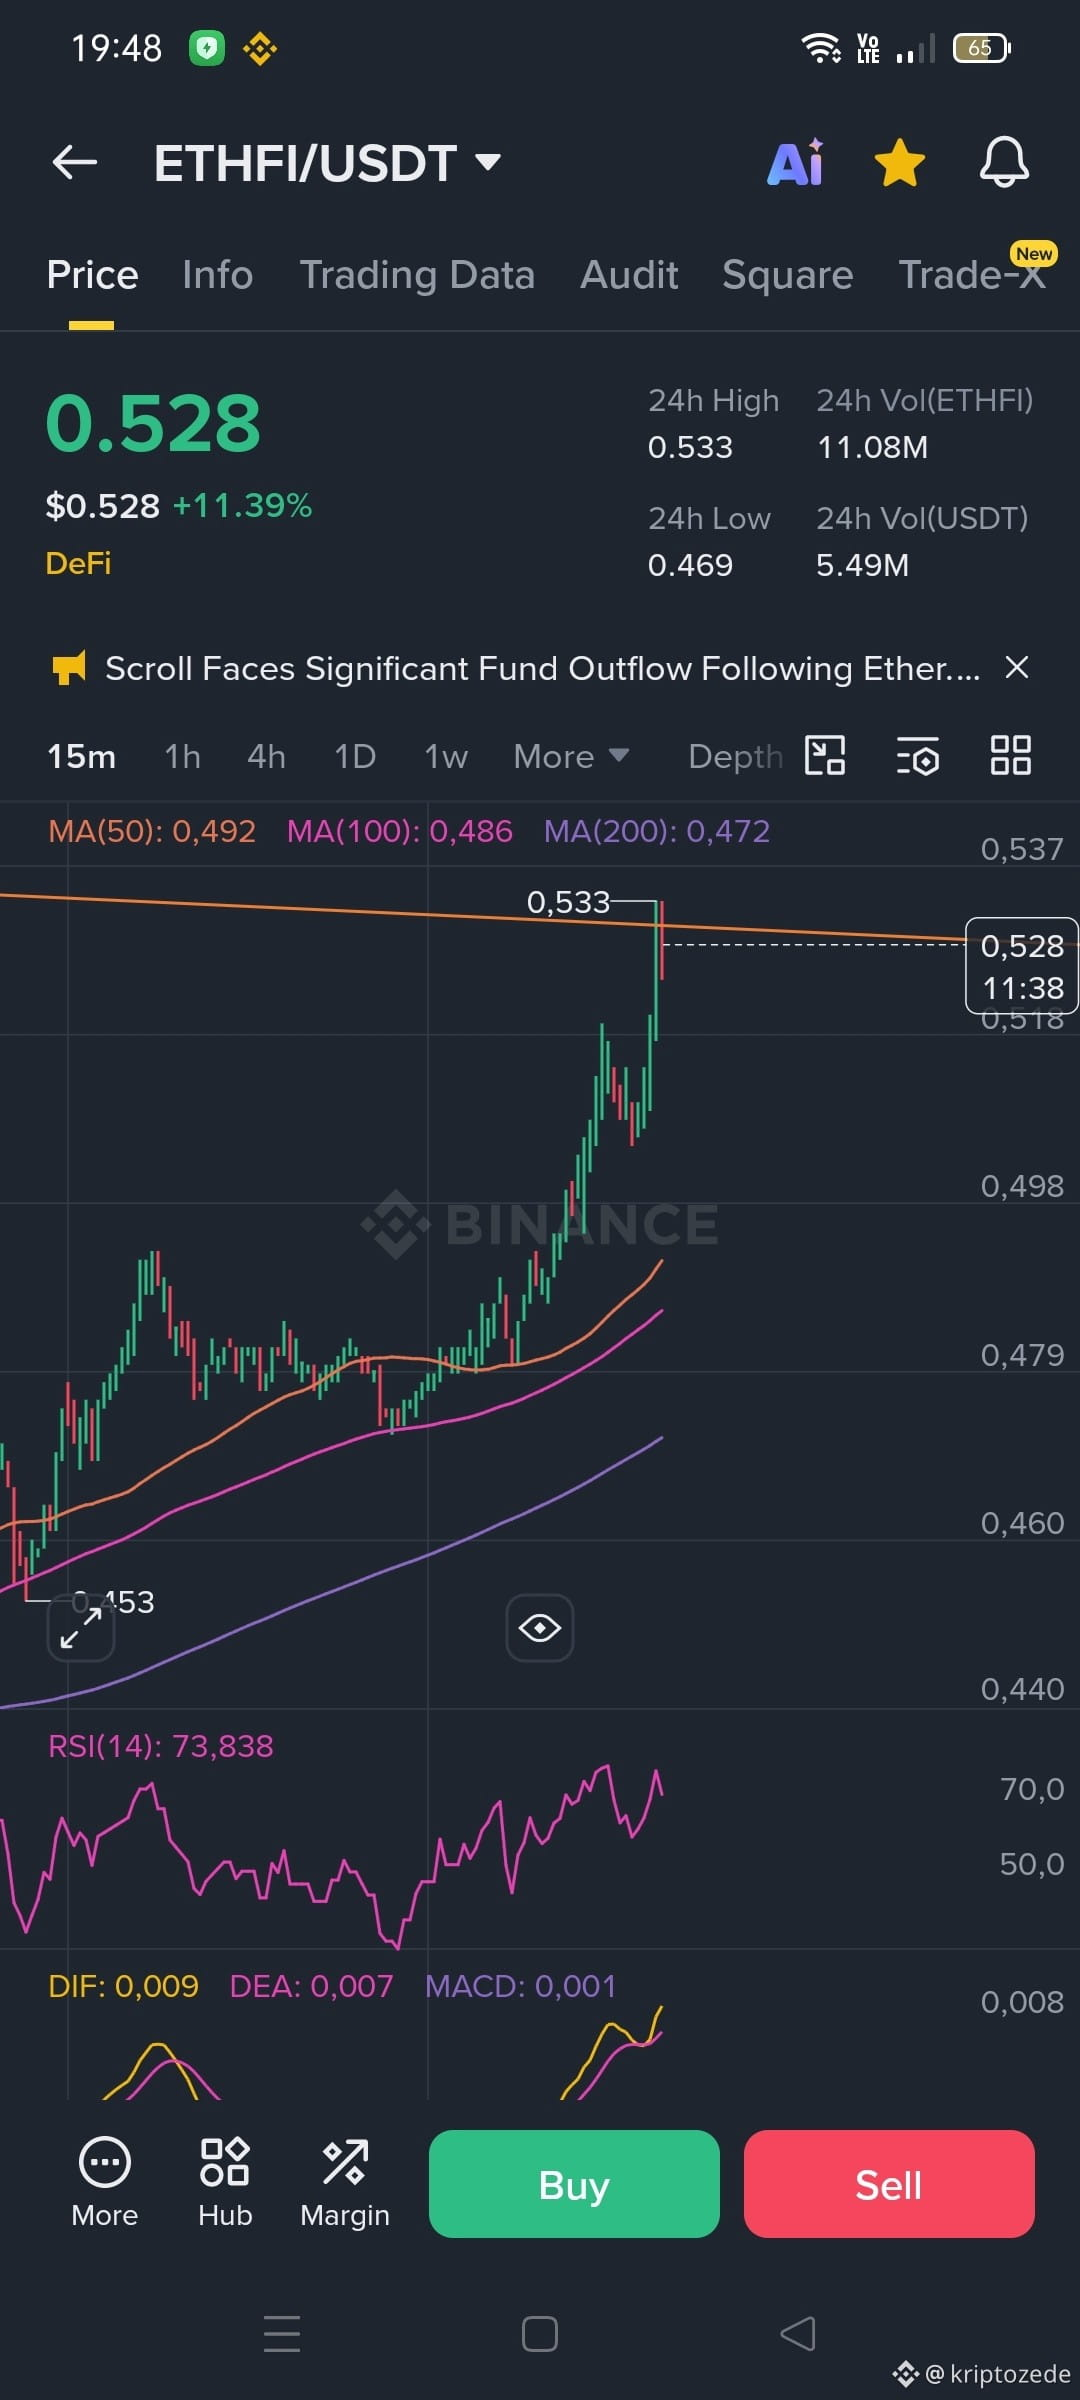
Task: Tap the MA(200) indicator label
Action: click(x=657, y=831)
